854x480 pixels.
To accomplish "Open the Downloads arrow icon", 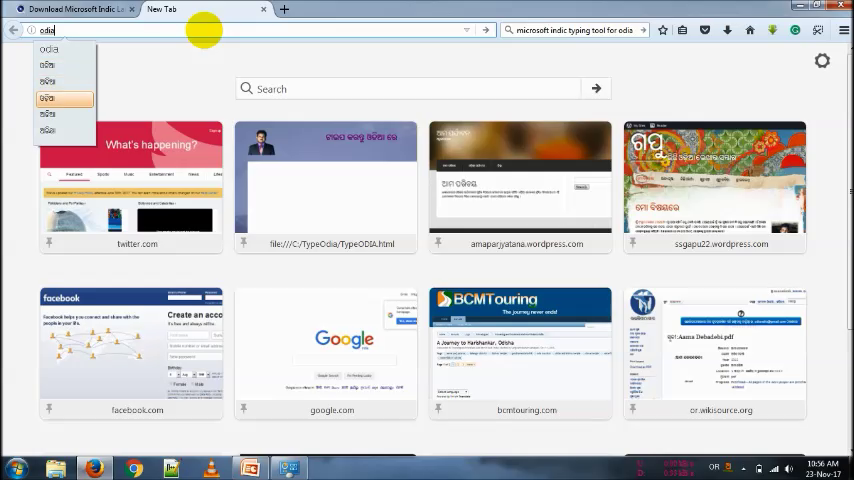I will (x=728, y=30).
